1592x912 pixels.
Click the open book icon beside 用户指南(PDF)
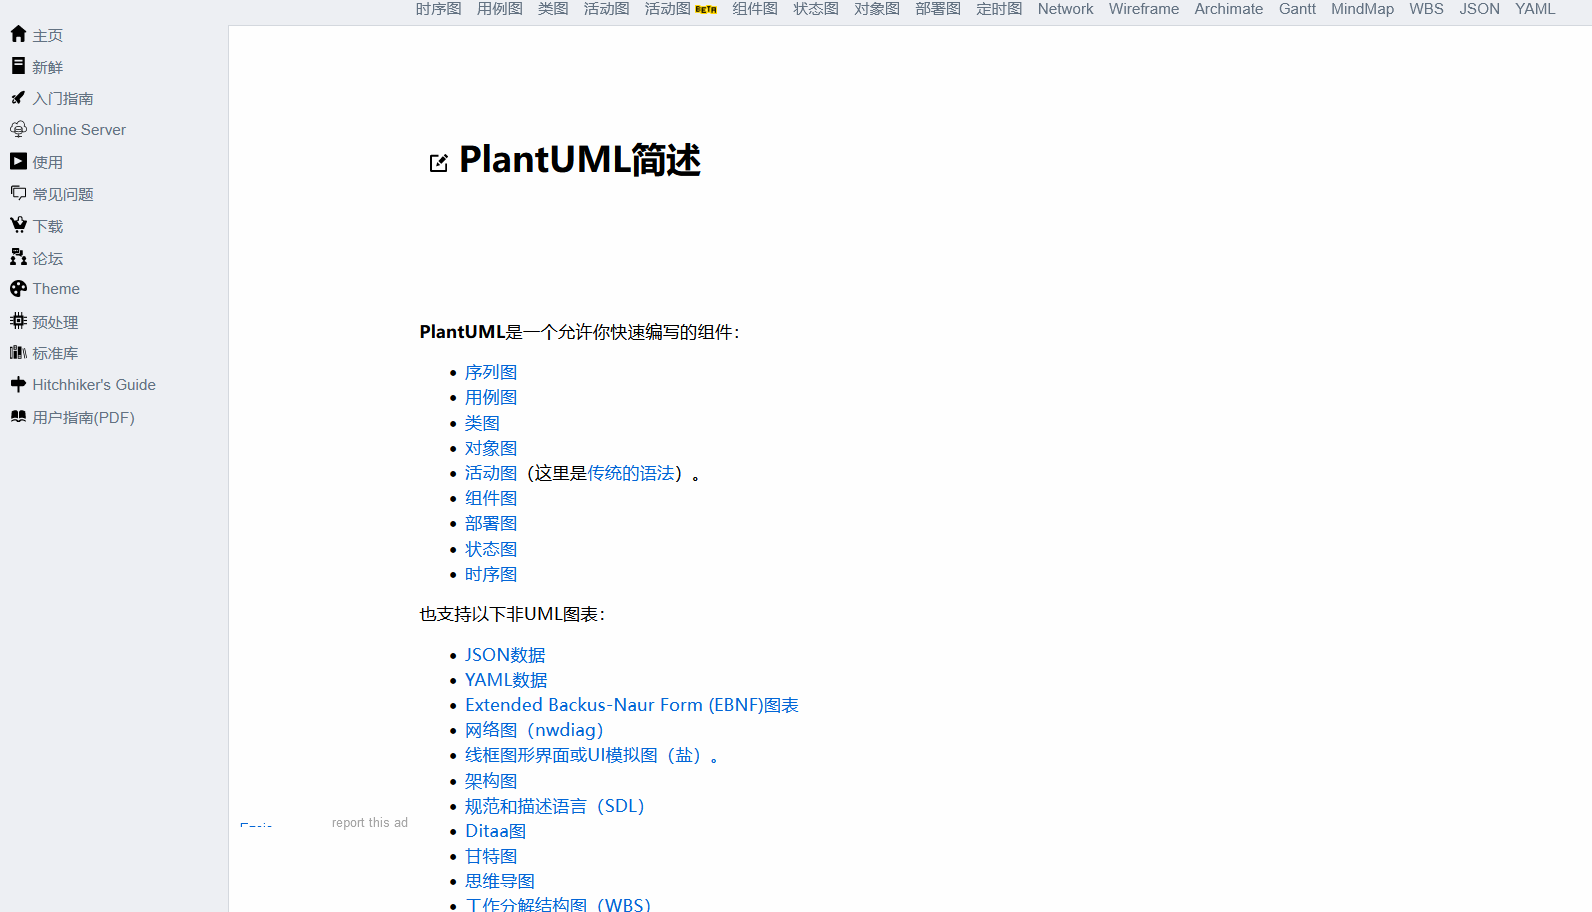tap(18, 416)
